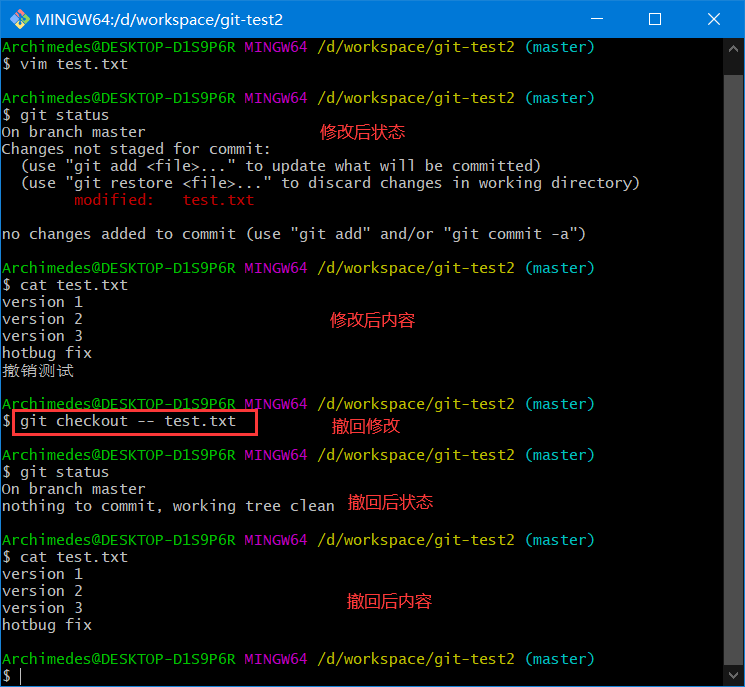The height and width of the screenshot is (687, 745).
Task: Click 'no changes added to commit' line
Action: tap(294, 234)
